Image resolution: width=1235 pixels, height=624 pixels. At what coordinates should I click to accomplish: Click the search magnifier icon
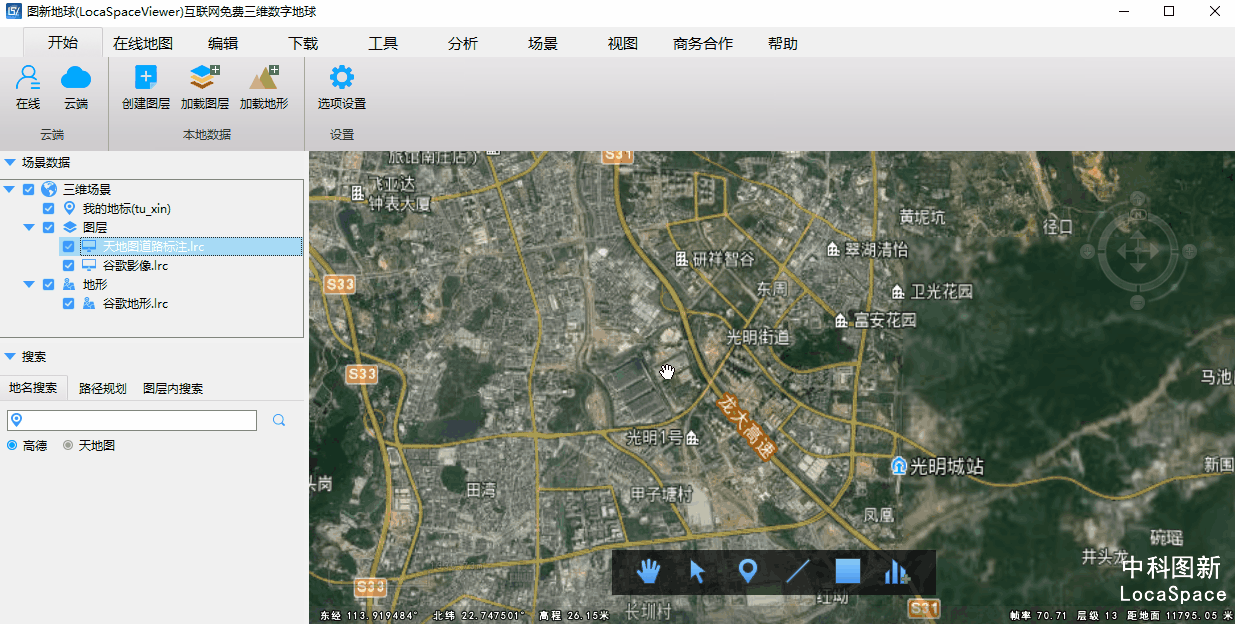pos(279,420)
